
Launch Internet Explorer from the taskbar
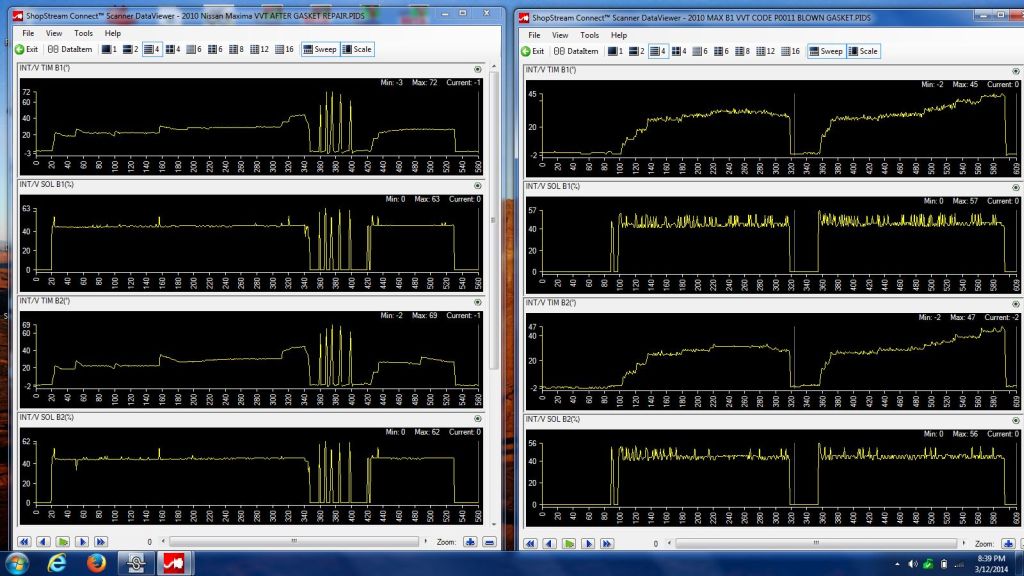click(57, 563)
